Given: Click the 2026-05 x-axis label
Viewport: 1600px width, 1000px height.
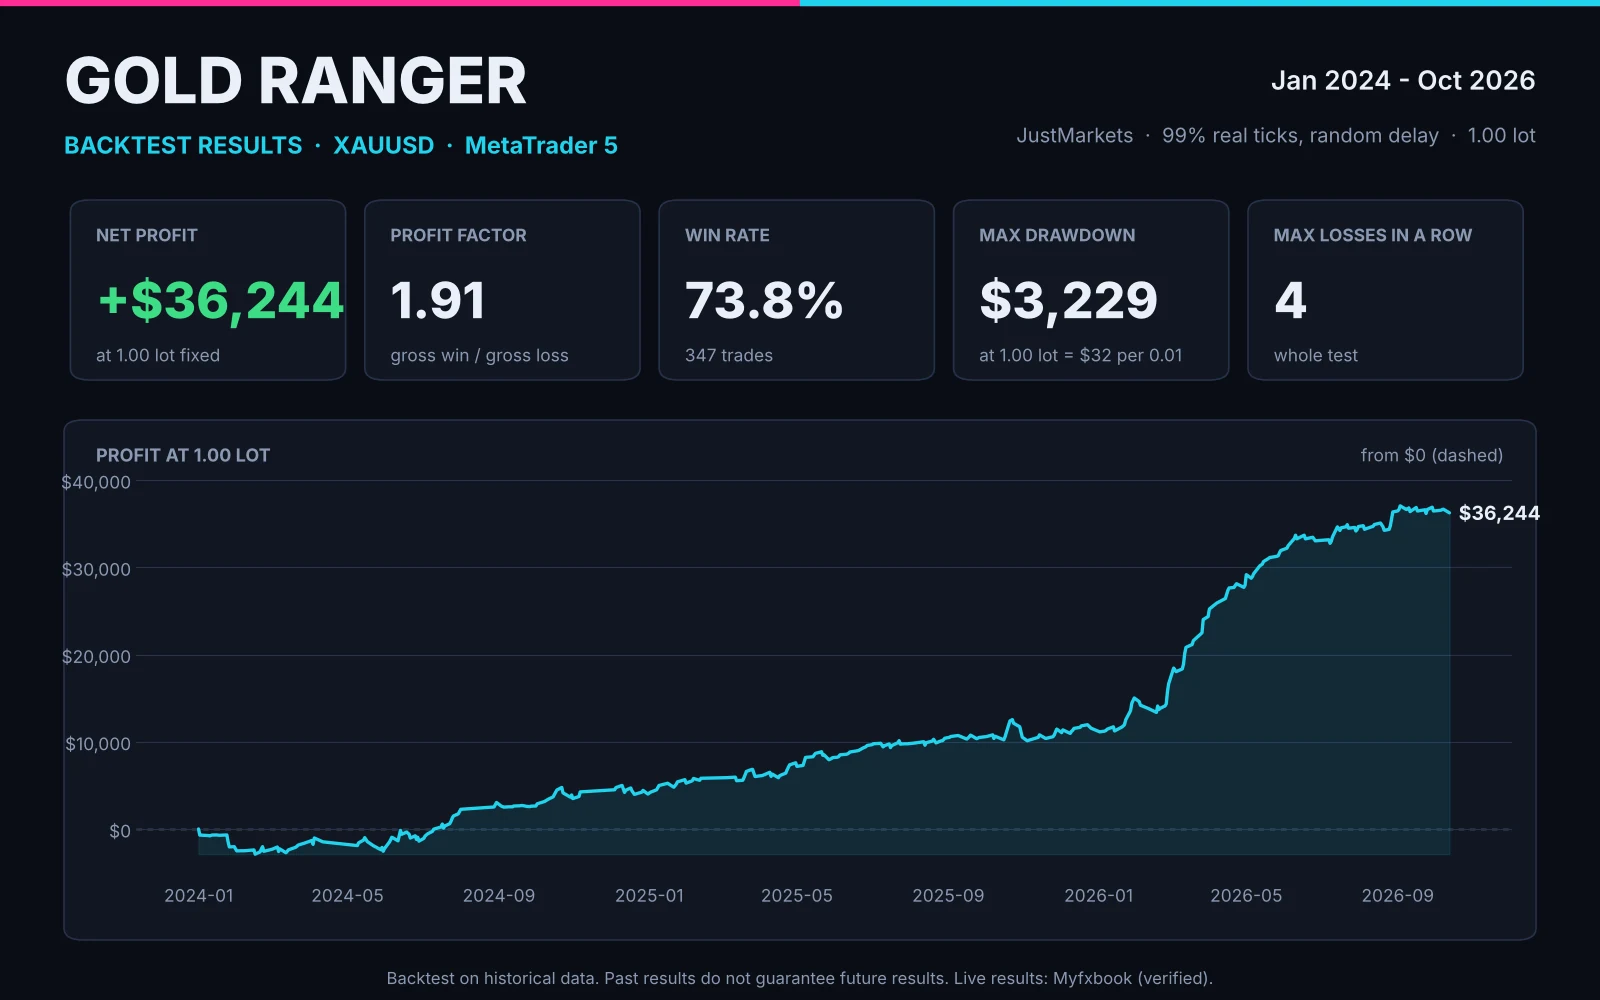Looking at the screenshot, I should click(1246, 895).
